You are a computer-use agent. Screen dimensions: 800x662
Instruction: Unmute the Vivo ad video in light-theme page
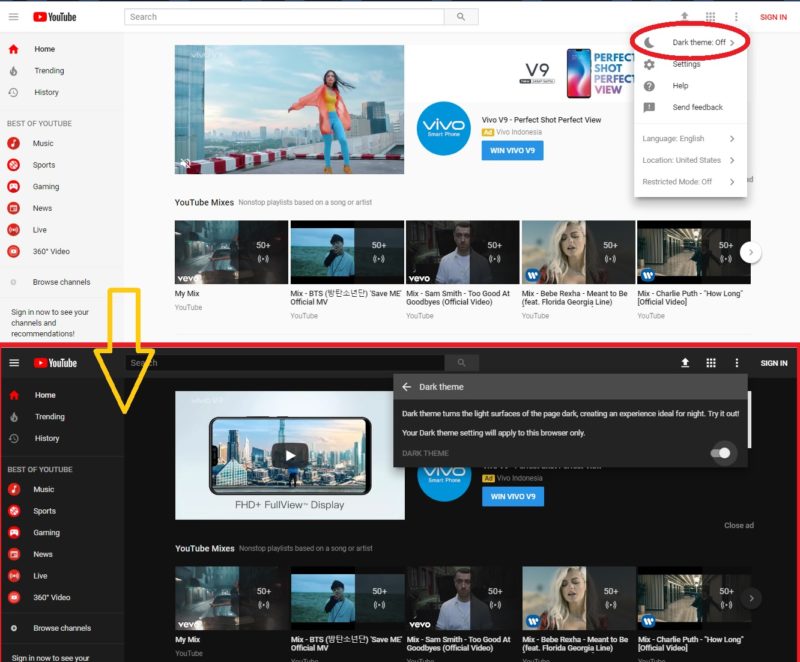pyautogui.click(x=185, y=164)
